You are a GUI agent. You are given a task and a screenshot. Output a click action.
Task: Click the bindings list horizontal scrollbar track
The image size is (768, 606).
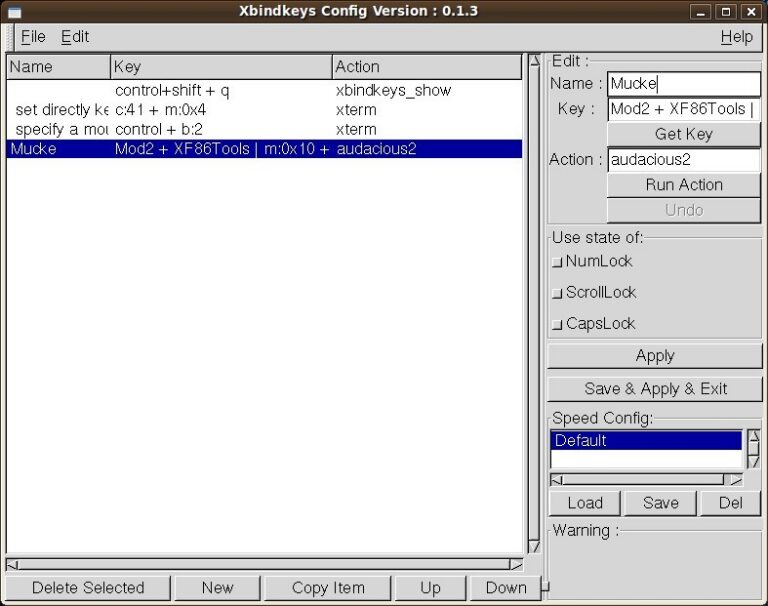(264, 564)
